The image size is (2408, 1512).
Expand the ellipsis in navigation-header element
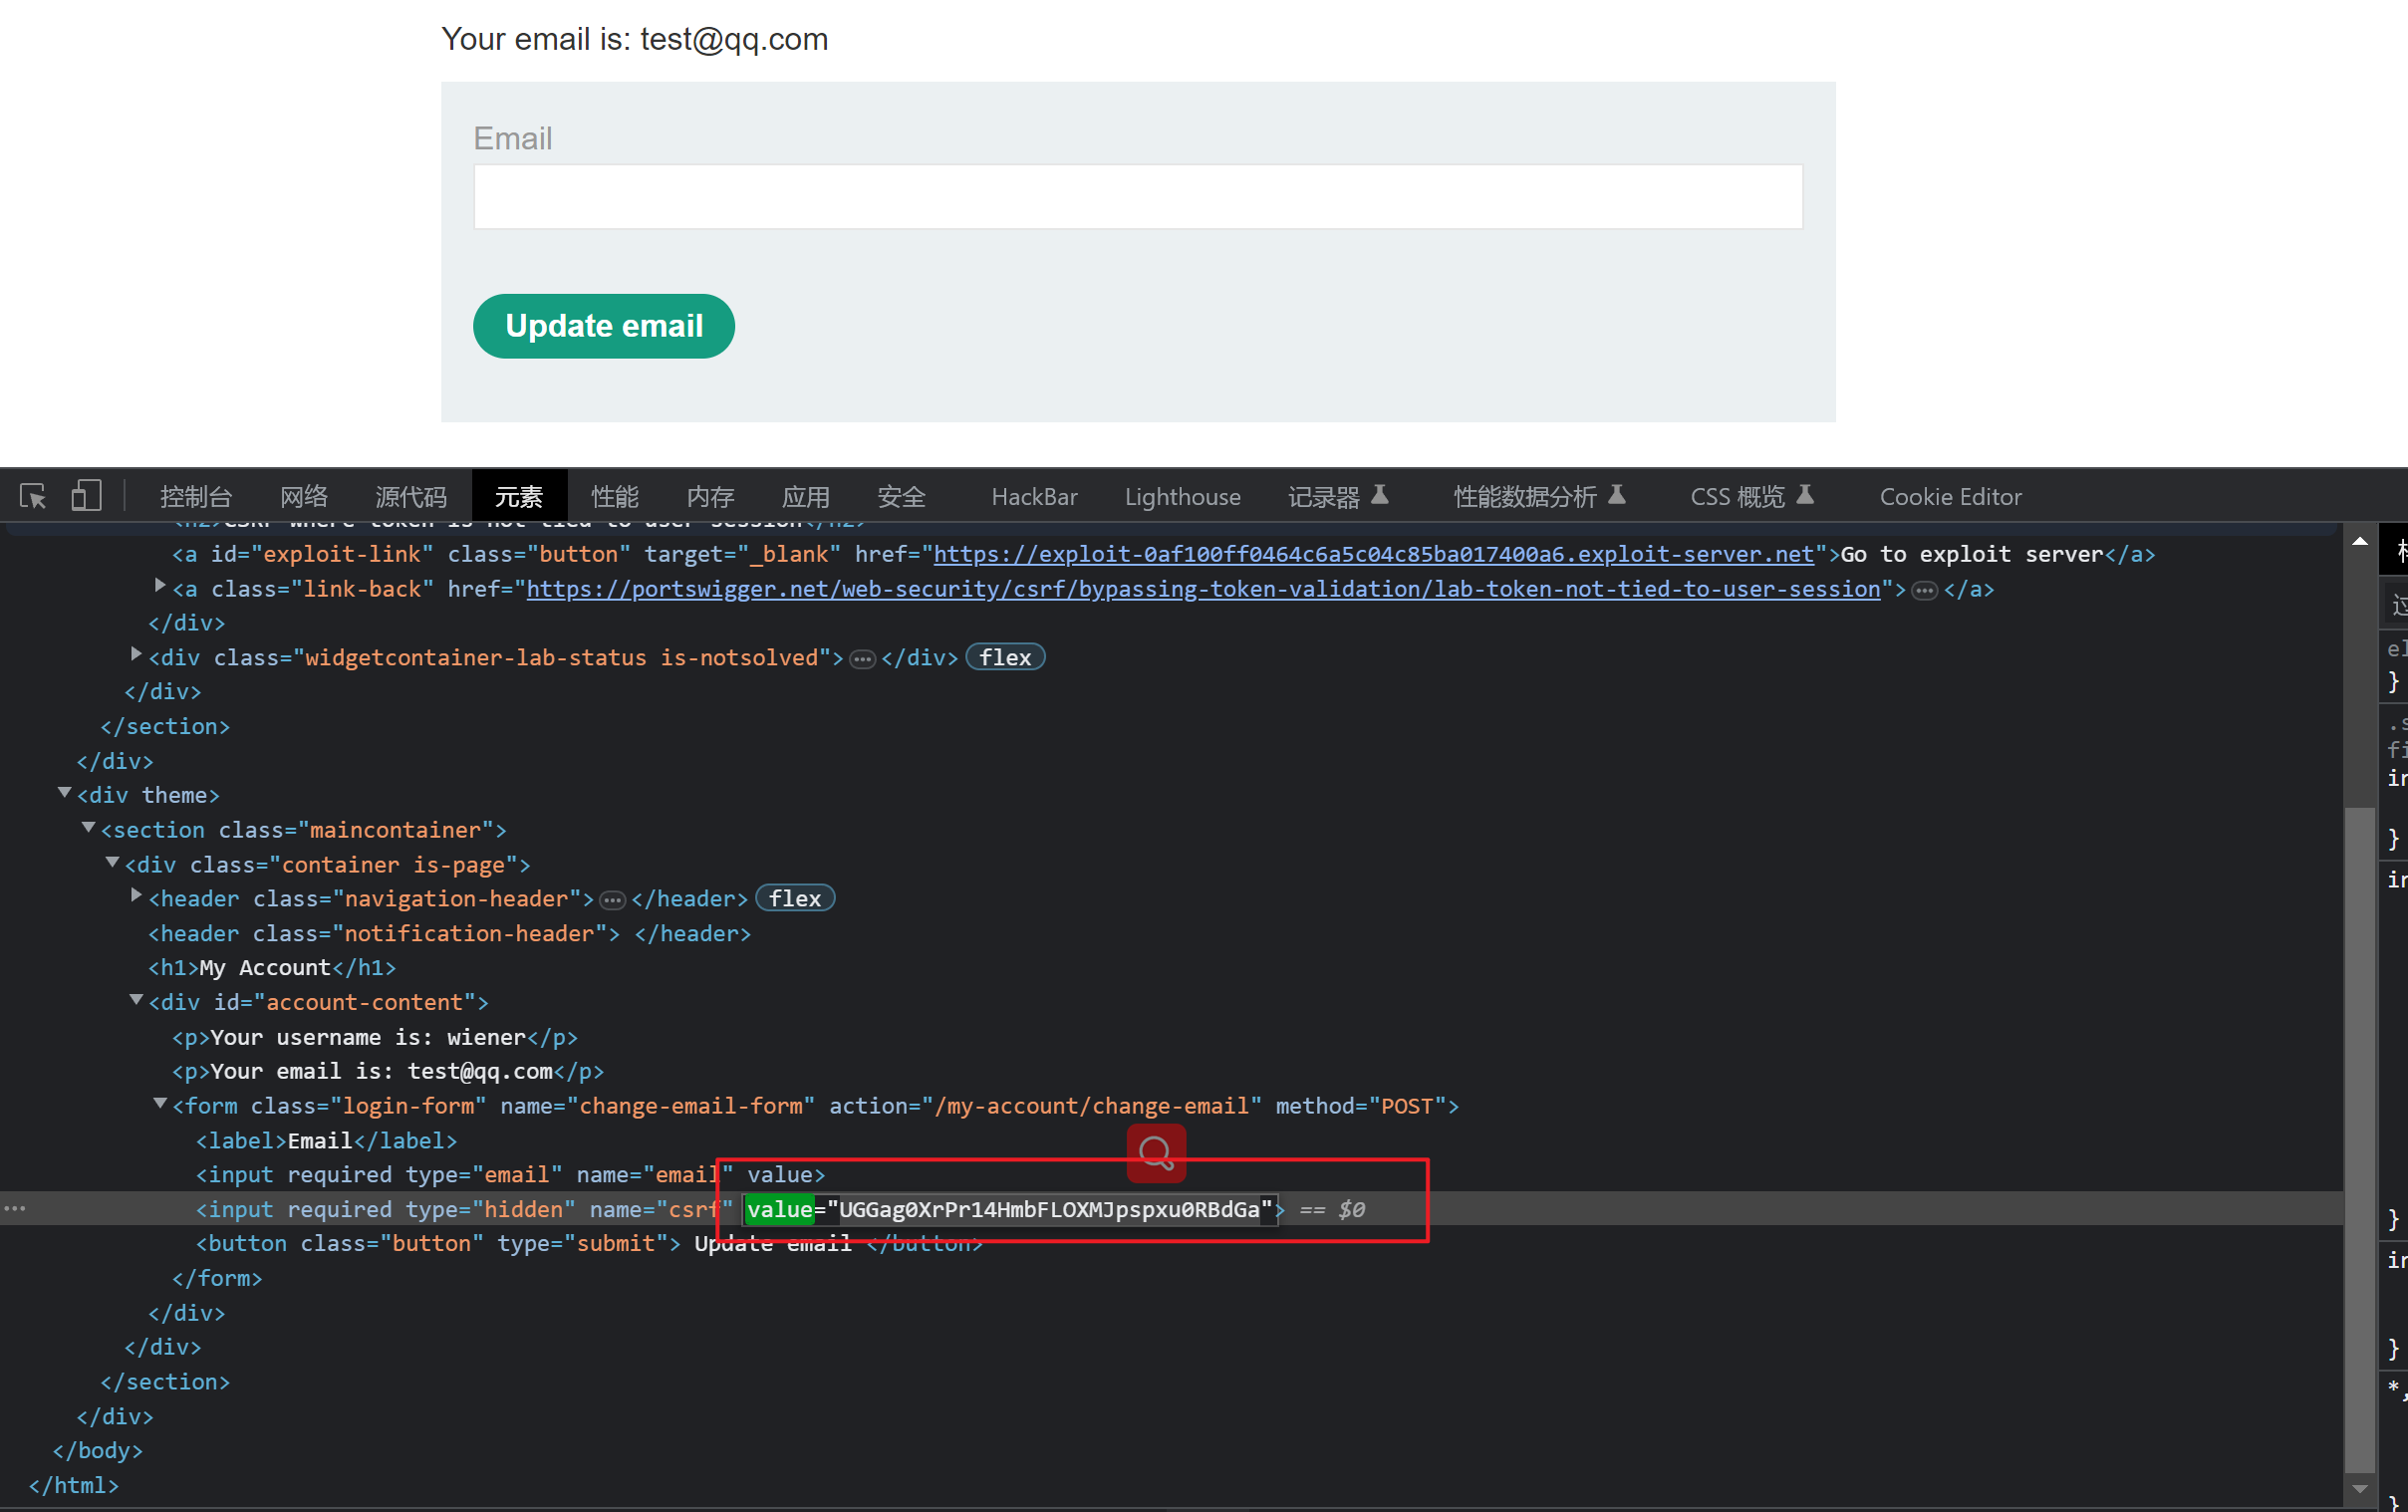[x=612, y=900]
